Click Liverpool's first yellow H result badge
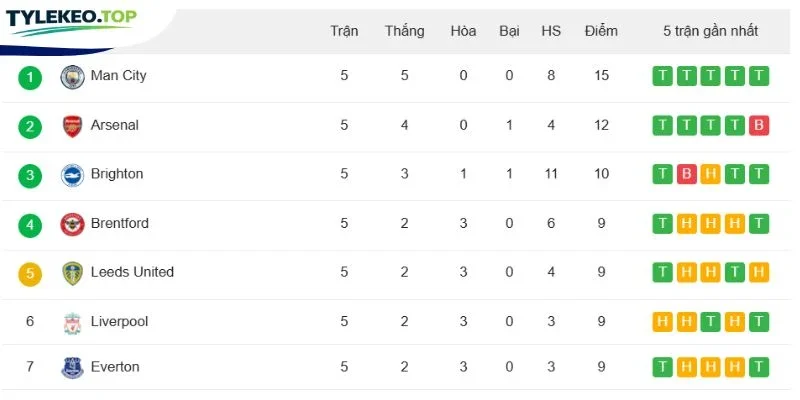This screenshot has width=800, height=400. [662, 322]
